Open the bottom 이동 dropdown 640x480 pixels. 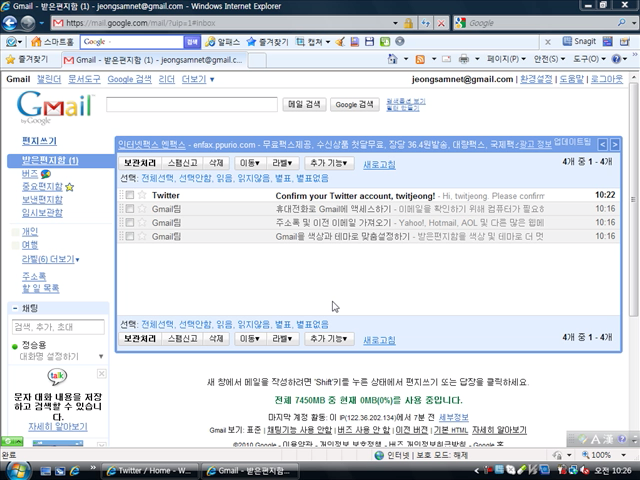tap(249, 339)
